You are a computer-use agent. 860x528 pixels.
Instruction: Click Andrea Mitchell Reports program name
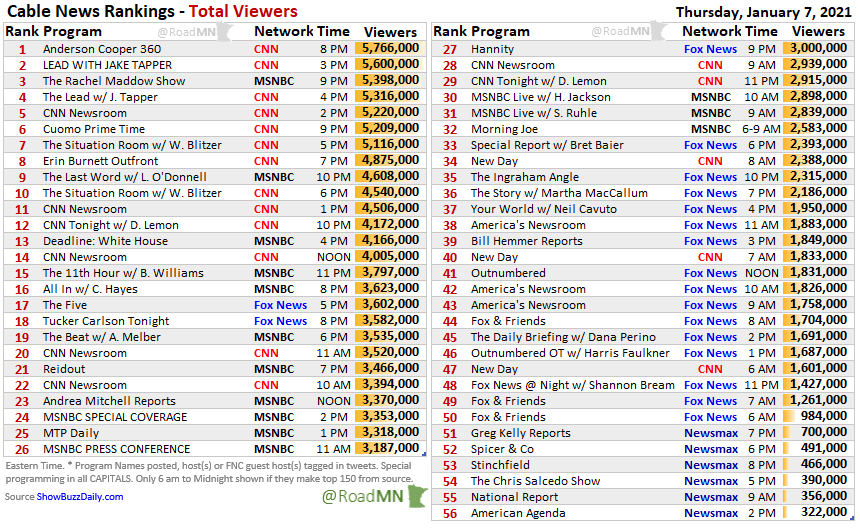[109, 401]
